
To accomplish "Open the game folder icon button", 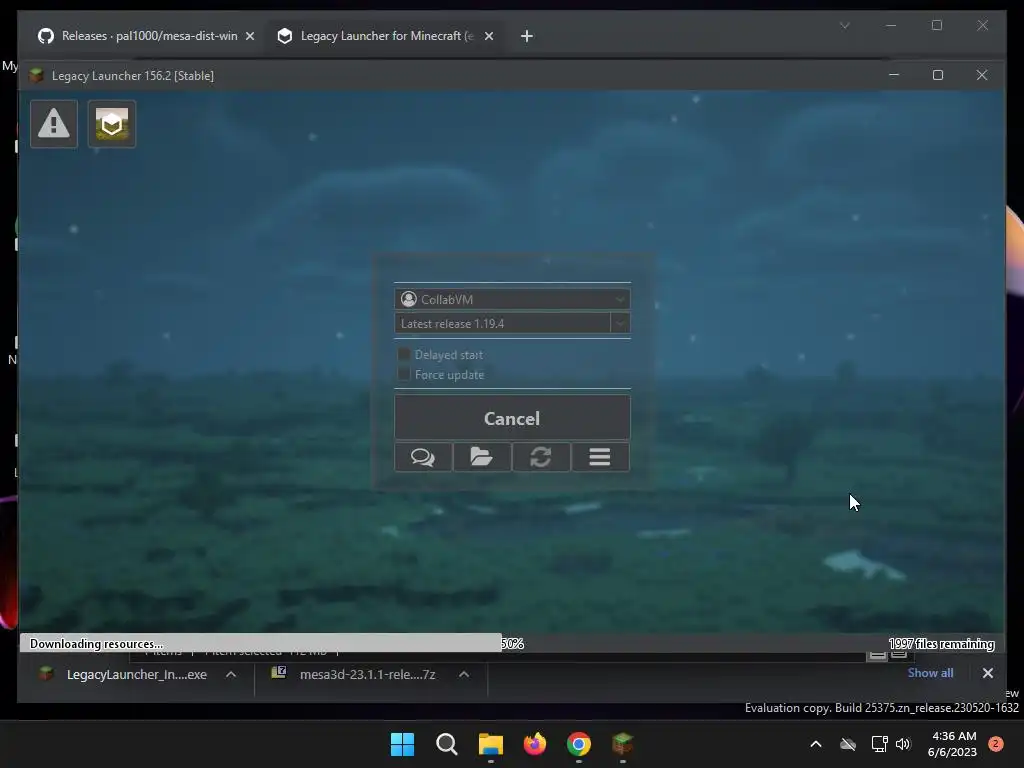I will coord(482,456).
